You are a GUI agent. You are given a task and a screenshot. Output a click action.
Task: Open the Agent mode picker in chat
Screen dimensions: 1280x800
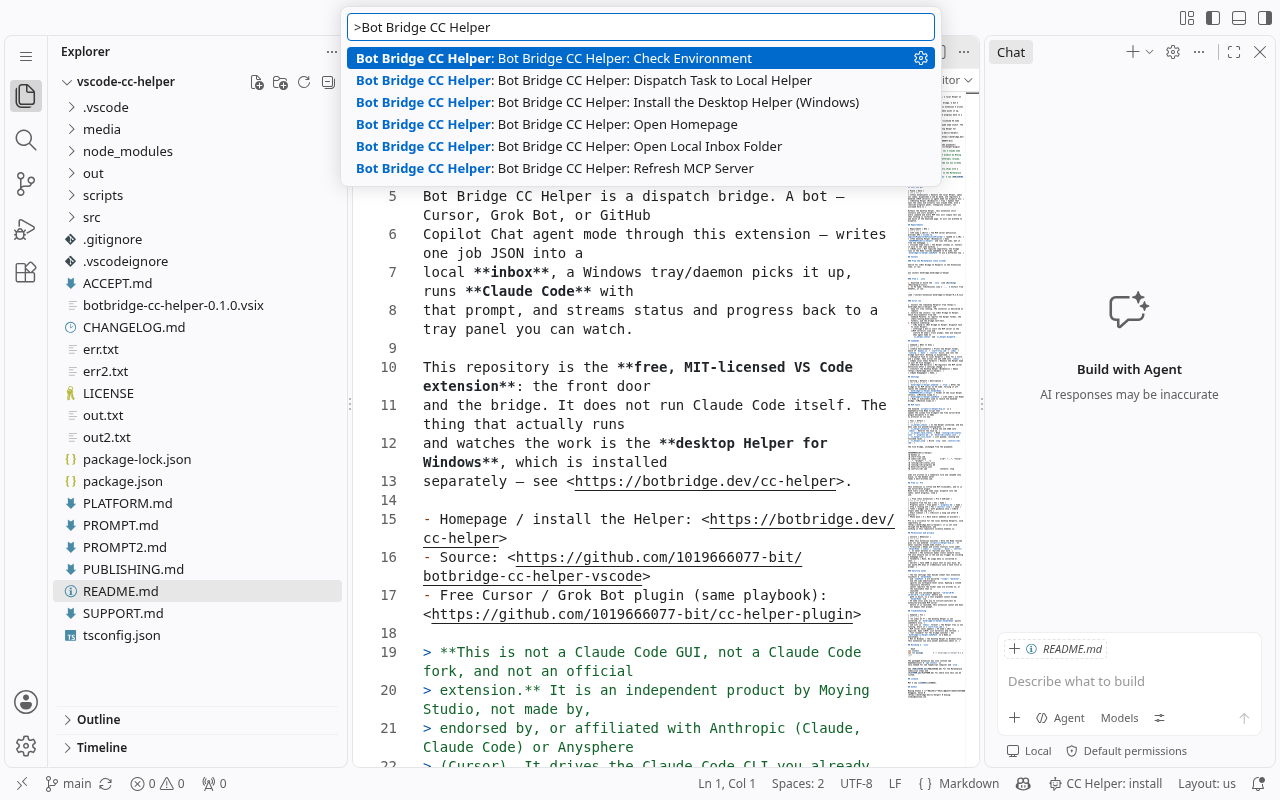click(1060, 718)
